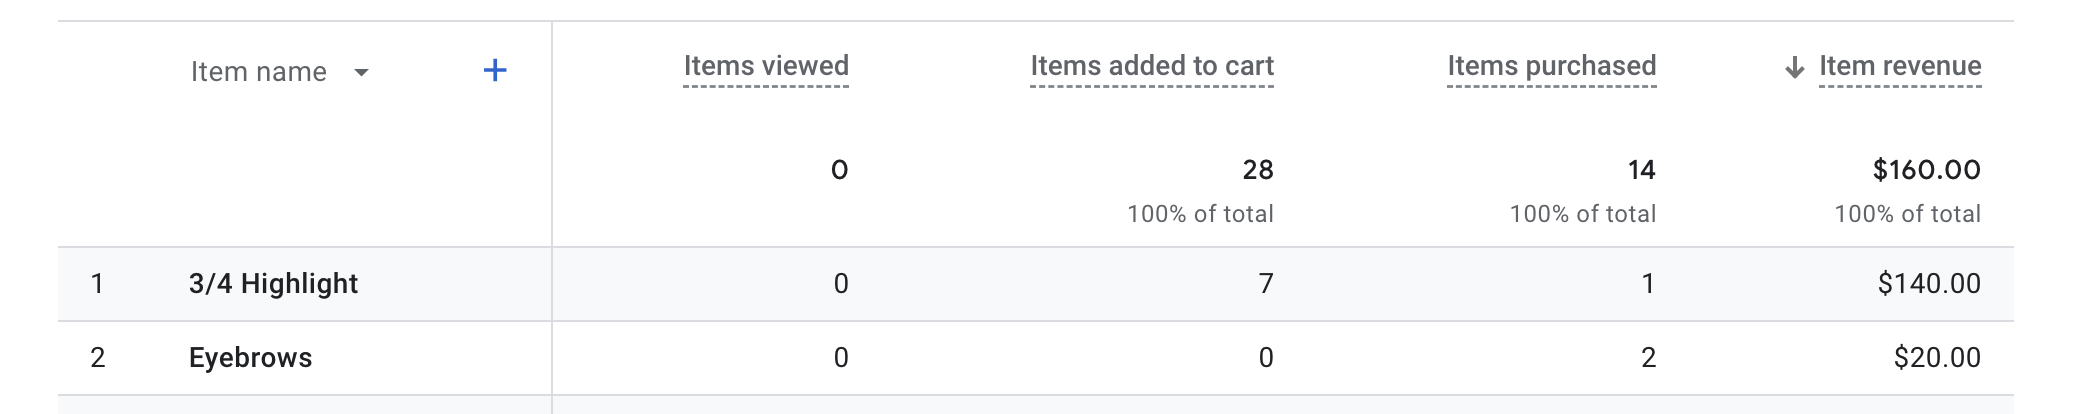Click the 7 added-to-cart value for 3/4 Highlight
The image size is (2074, 414).
point(1266,284)
